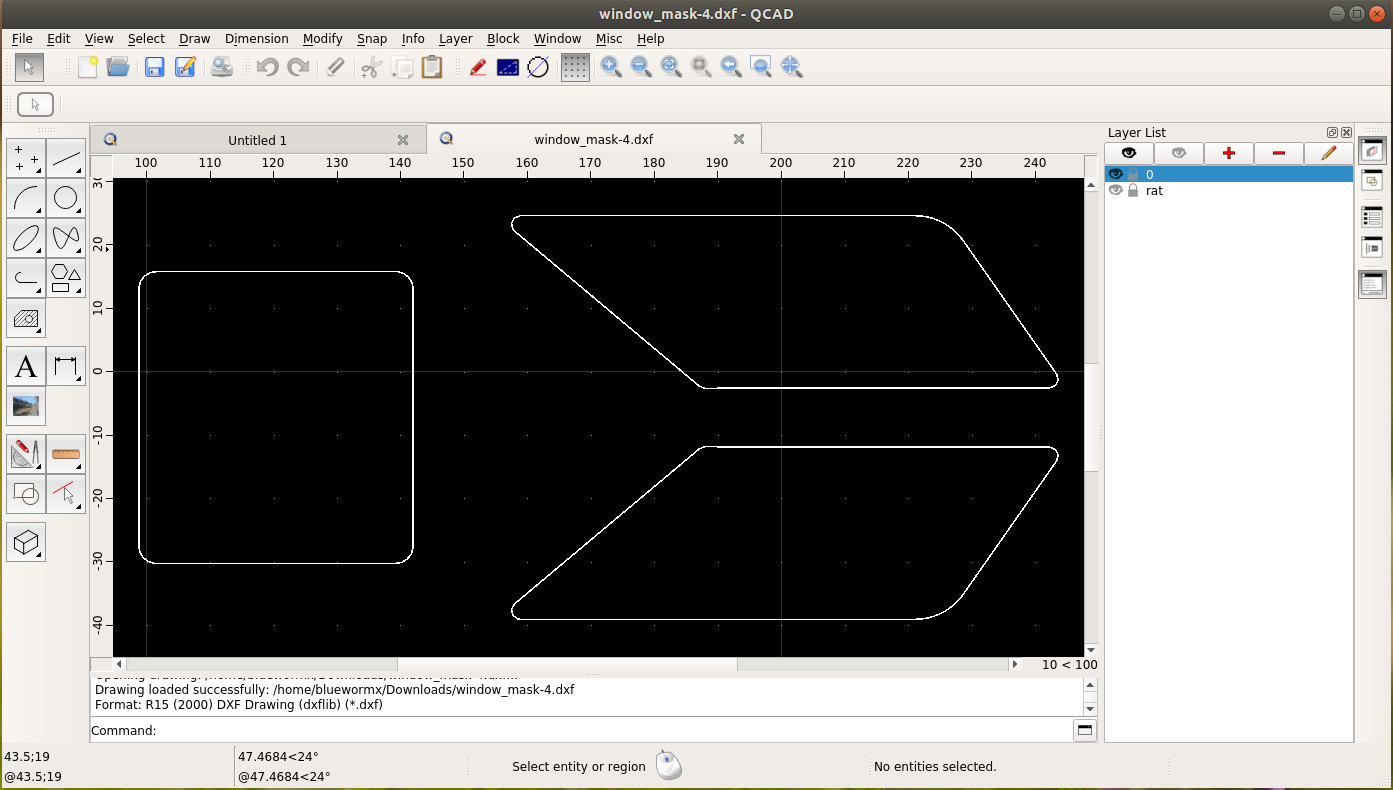Open the Dimension tools
Image resolution: width=1393 pixels, height=790 pixels.
[66, 366]
